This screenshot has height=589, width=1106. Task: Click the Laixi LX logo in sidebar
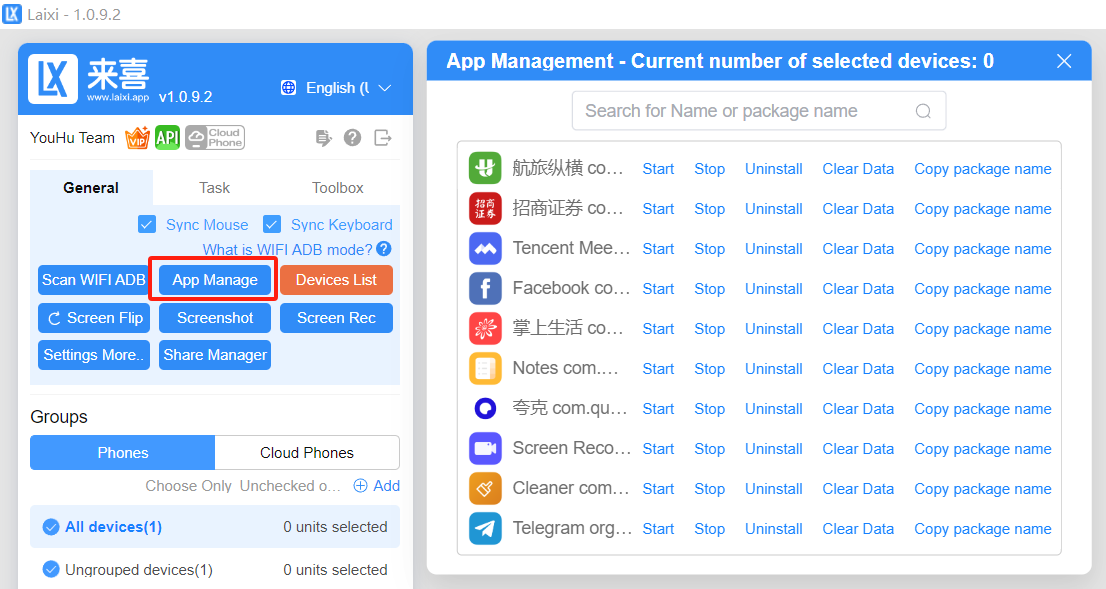(53, 78)
